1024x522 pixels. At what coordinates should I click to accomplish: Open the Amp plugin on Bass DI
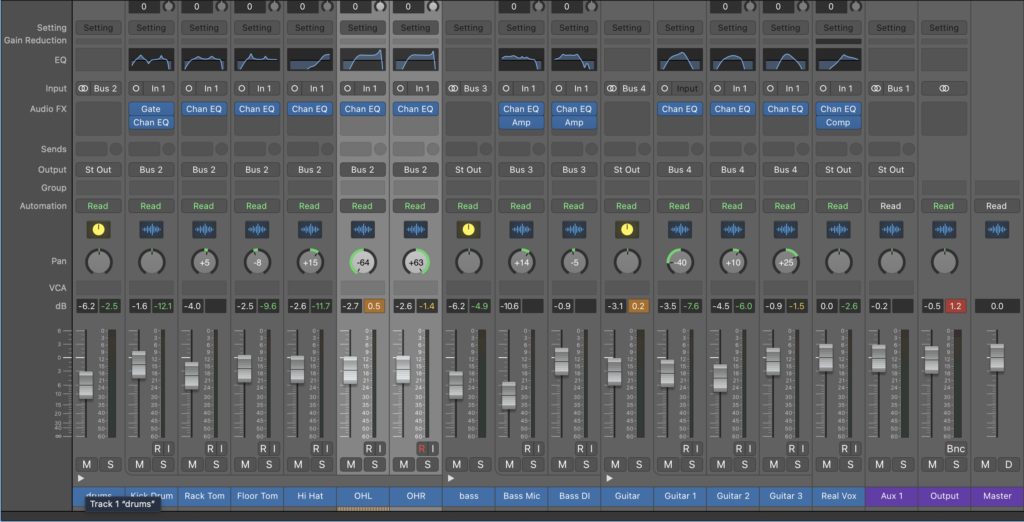573,122
